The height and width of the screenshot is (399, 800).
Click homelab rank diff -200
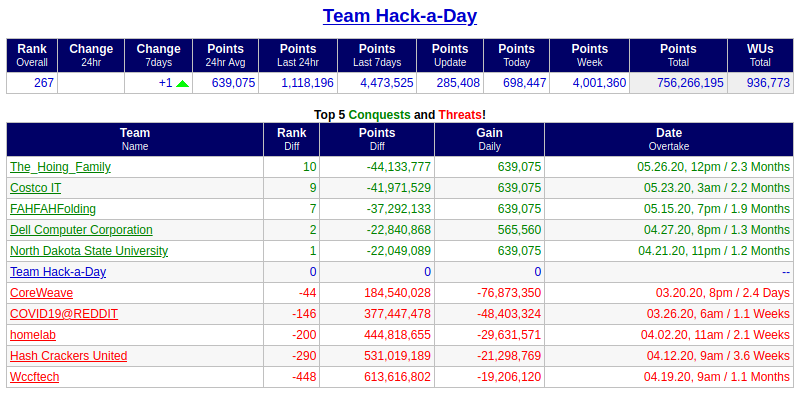(x=304, y=335)
